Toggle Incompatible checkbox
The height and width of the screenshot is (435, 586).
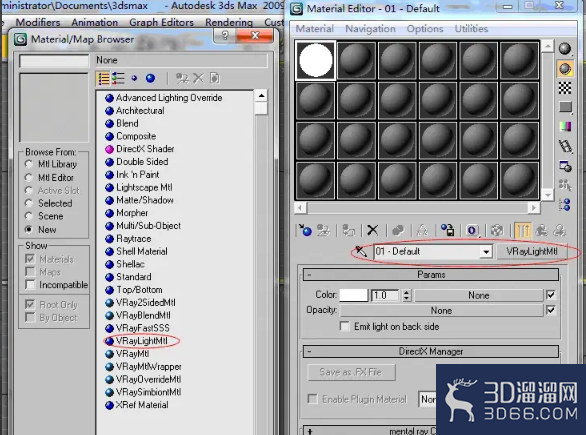(30, 284)
